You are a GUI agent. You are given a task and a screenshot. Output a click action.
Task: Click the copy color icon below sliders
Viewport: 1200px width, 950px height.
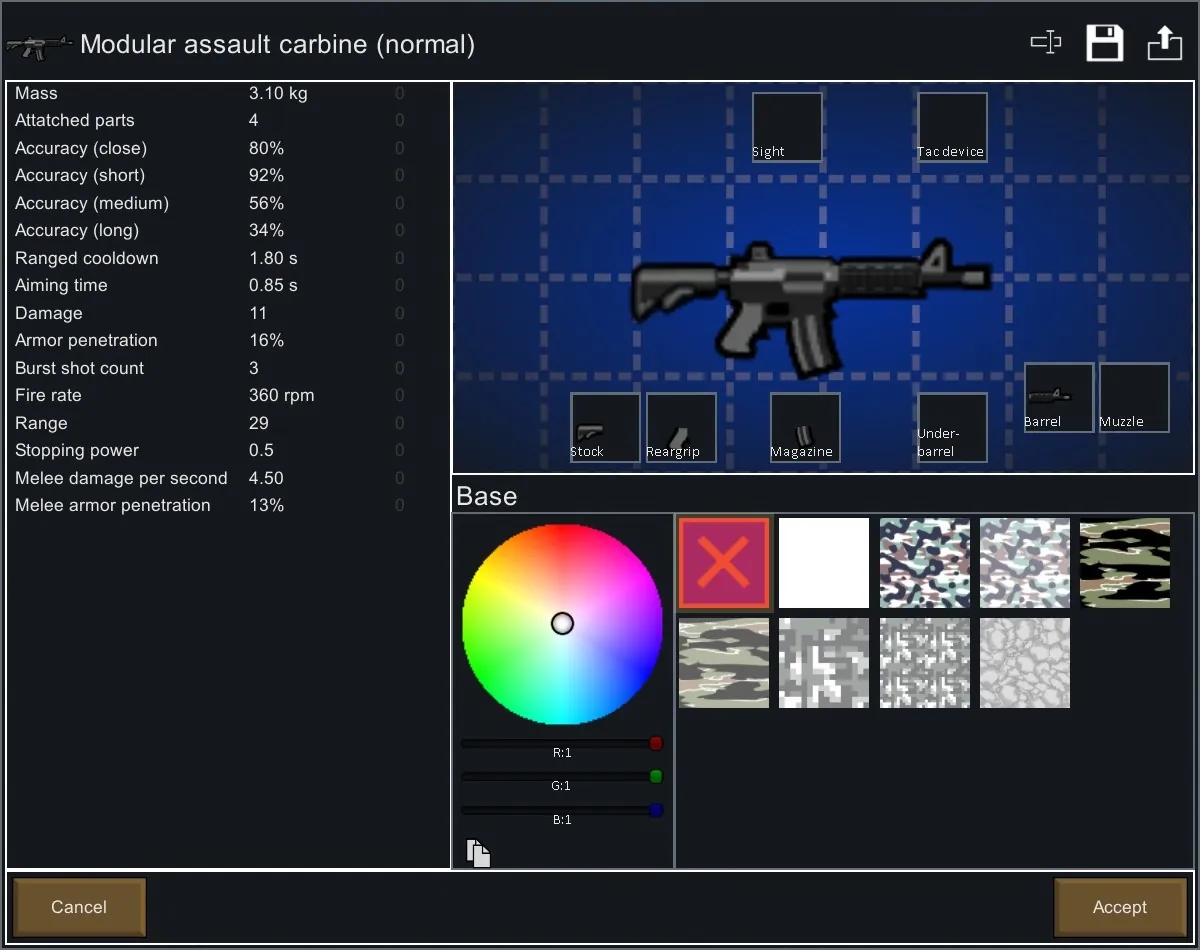pos(478,852)
